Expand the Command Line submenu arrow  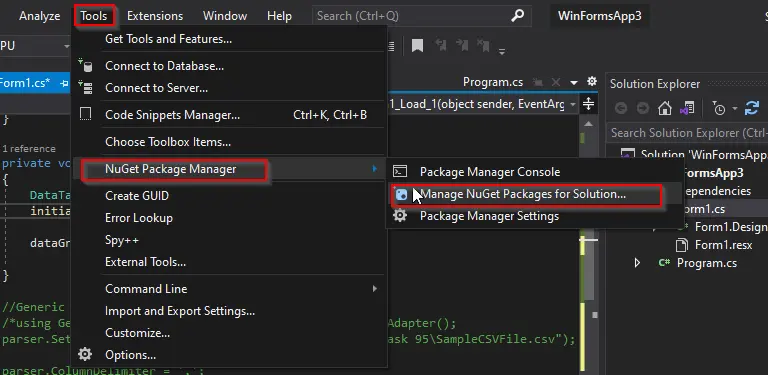click(x=375, y=289)
